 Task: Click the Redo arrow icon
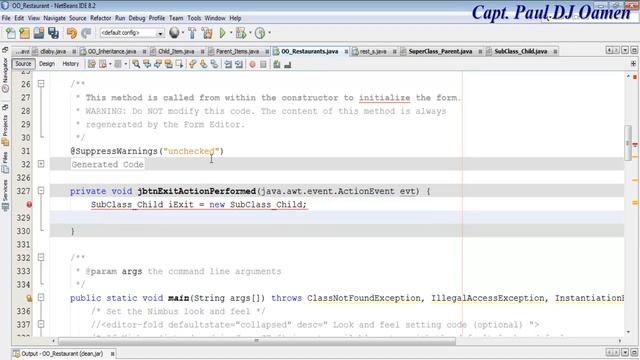coord(86,33)
